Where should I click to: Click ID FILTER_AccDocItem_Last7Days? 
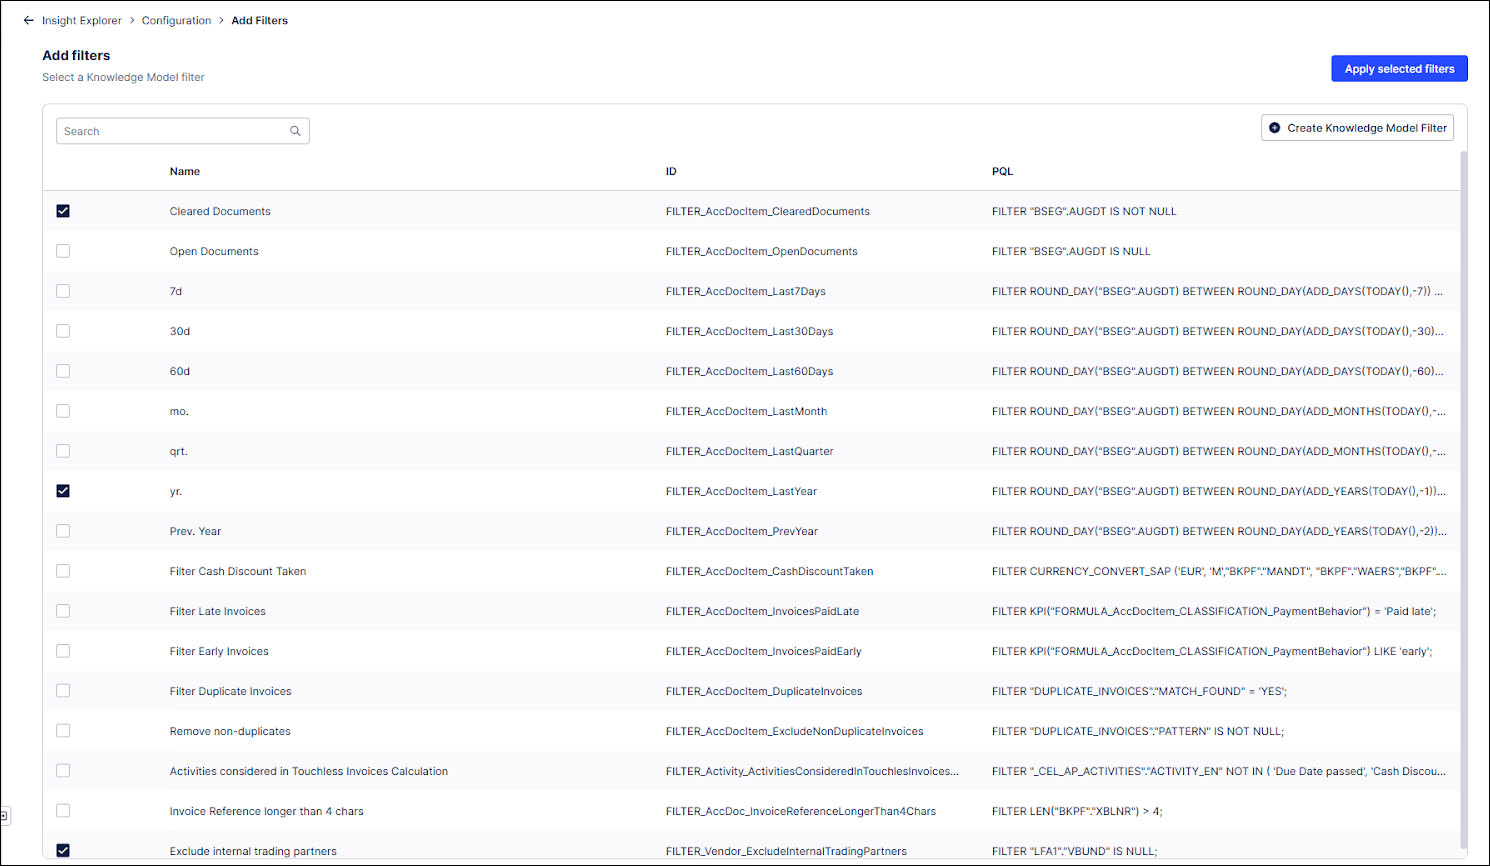click(x=746, y=291)
